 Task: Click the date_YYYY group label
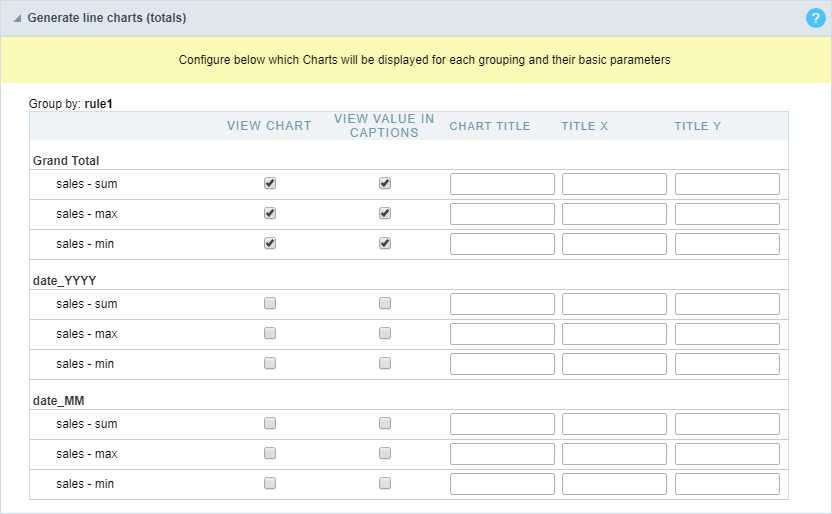(64, 281)
